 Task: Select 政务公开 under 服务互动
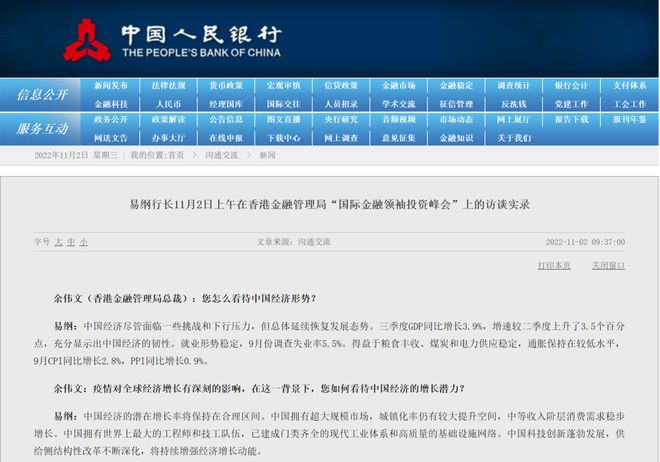click(x=111, y=120)
